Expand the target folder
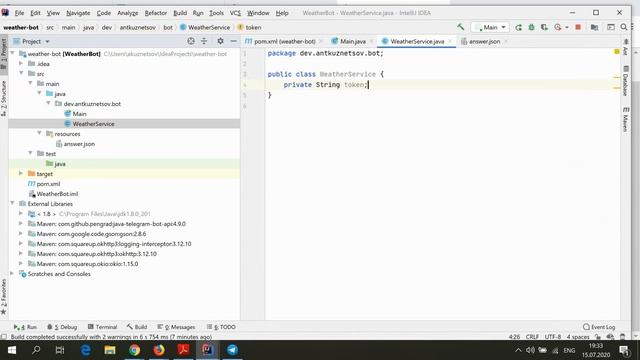640x360 pixels. pos(21,173)
